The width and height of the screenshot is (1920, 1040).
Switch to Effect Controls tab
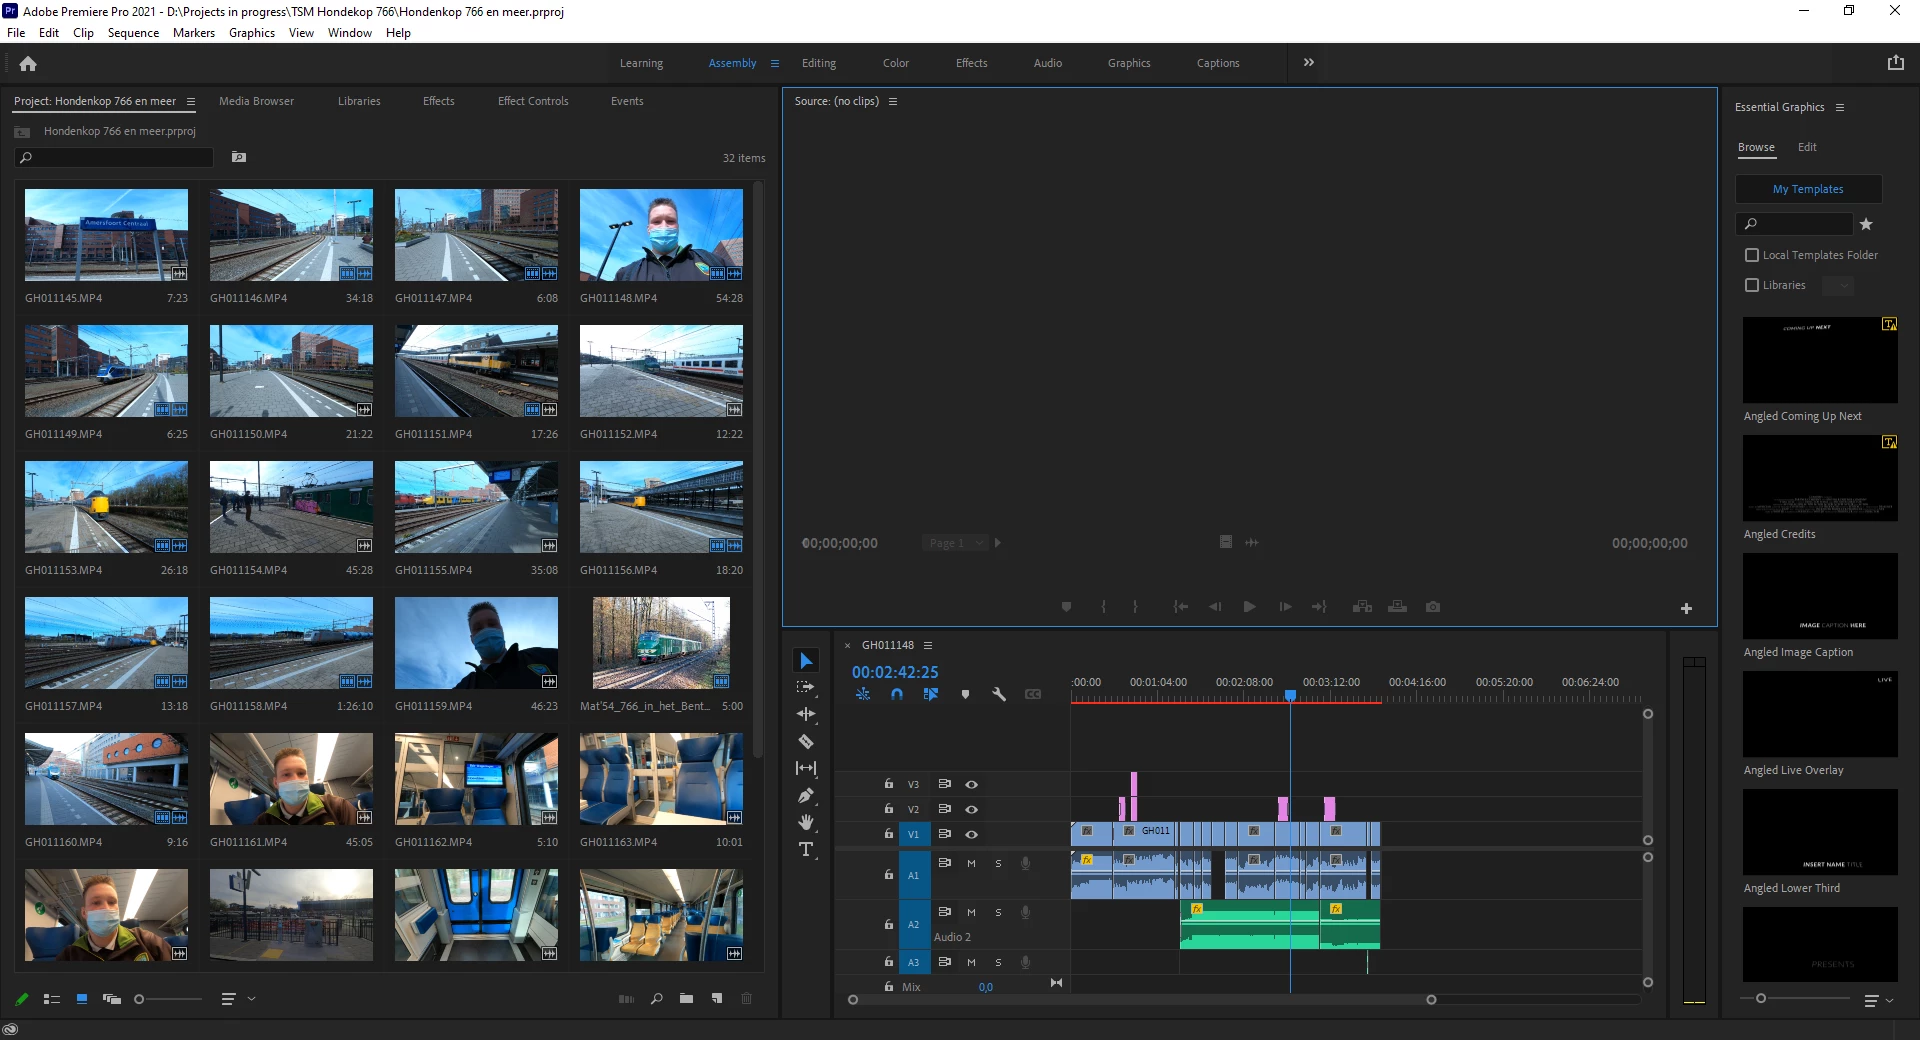(533, 101)
